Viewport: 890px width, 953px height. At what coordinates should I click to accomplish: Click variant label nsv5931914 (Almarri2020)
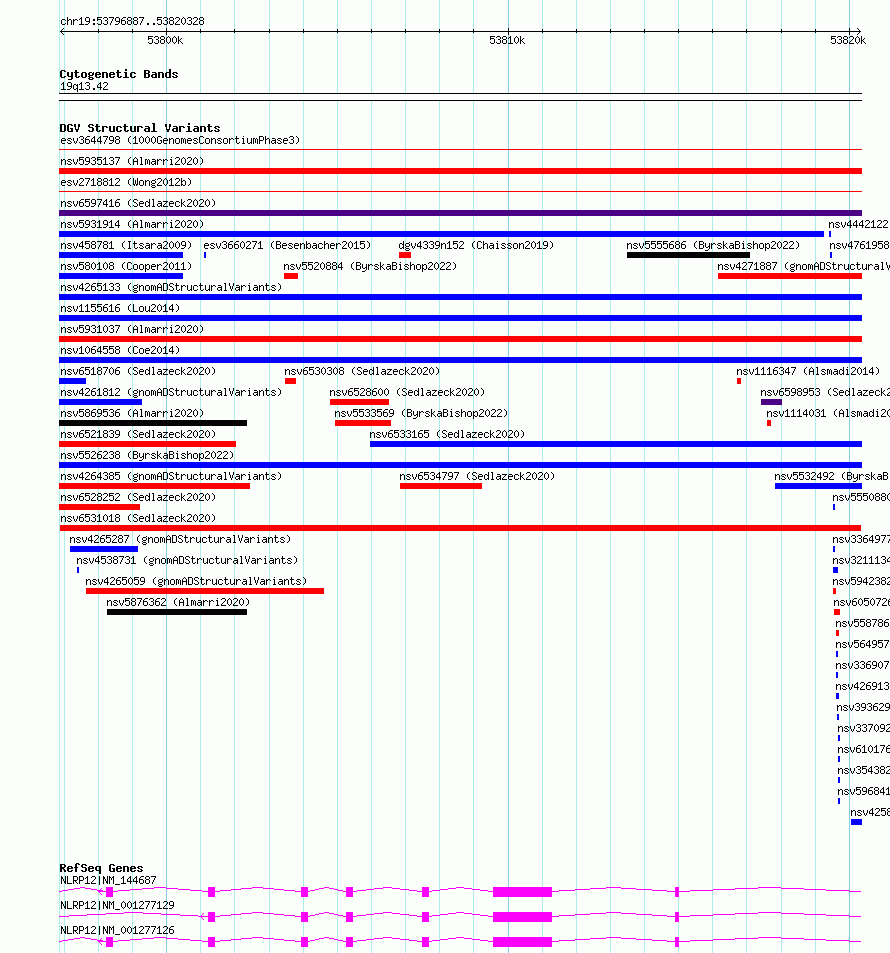pyautogui.click(x=132, y=224)
